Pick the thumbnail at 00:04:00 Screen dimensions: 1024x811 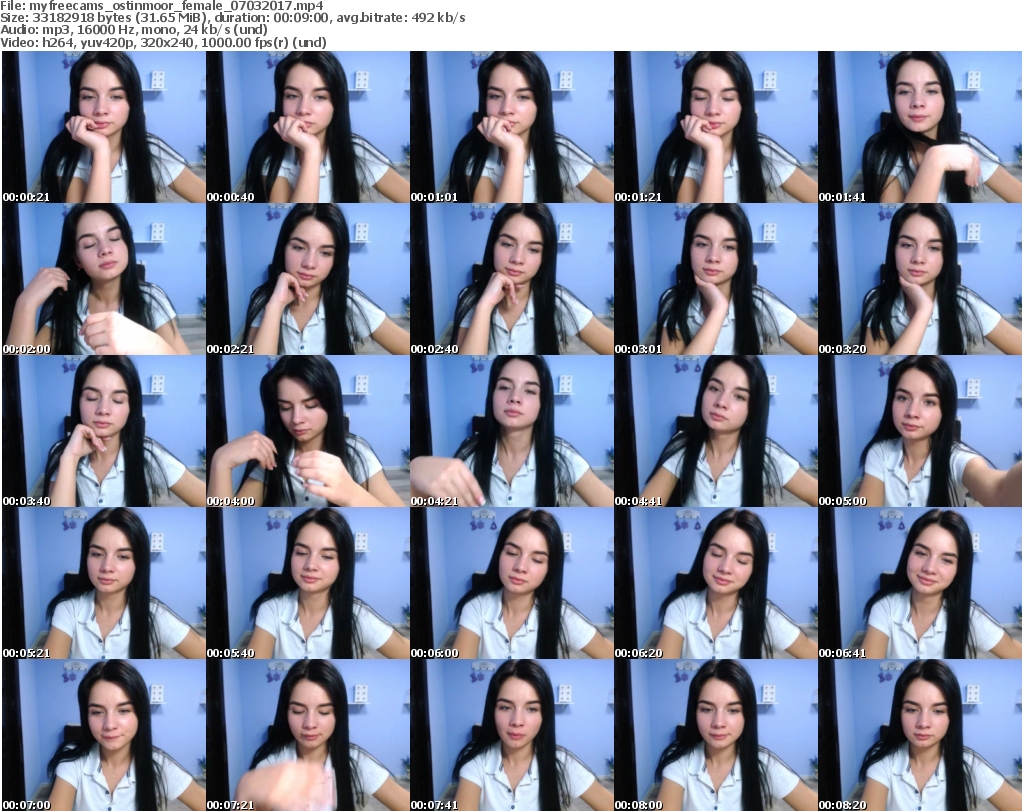[308, 431]
